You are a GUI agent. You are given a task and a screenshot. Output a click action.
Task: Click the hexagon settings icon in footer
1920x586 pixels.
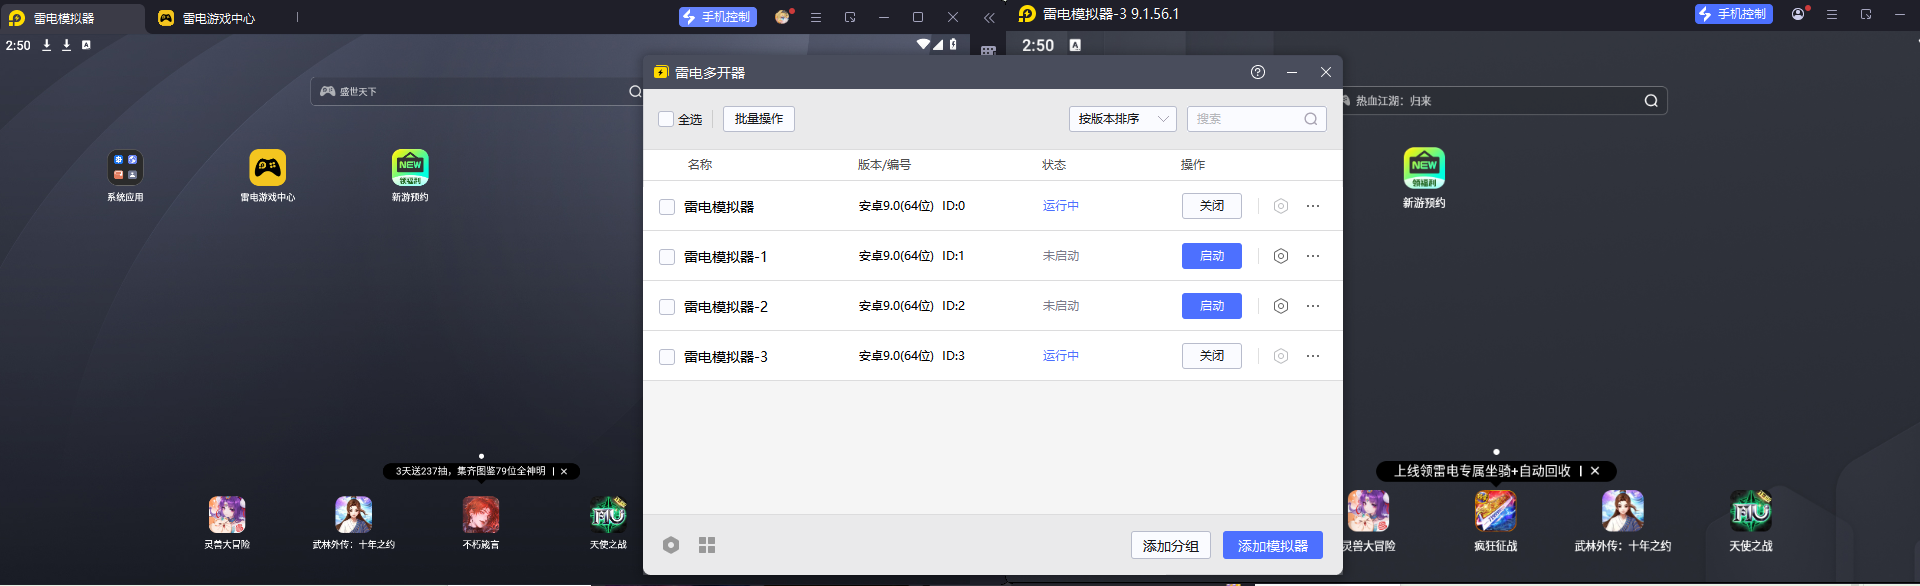pyautogui.click(x=671, y=545)
